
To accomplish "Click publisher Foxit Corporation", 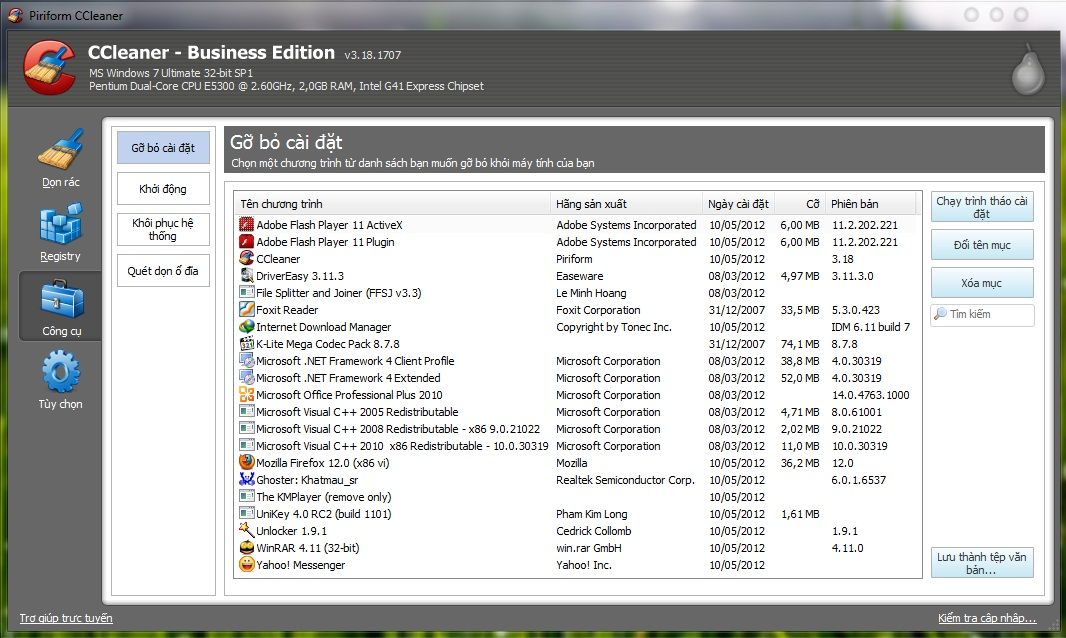I will coord(598,309).
